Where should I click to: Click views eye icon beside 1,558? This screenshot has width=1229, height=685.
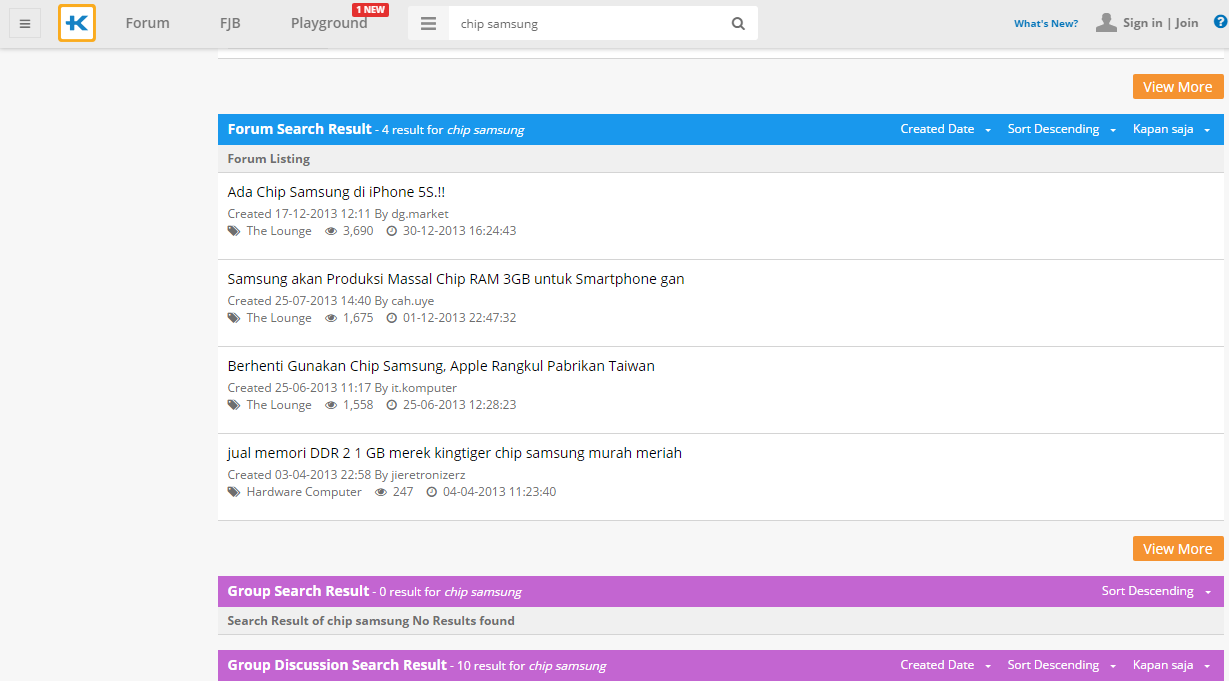(x=331, y=405)
